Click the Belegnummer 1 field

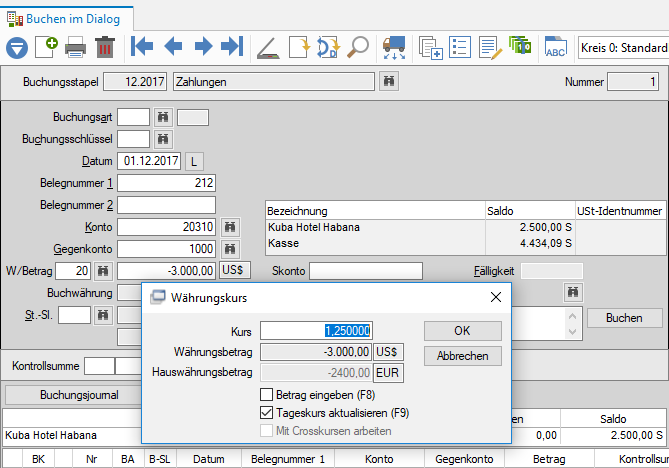[166, 183]
